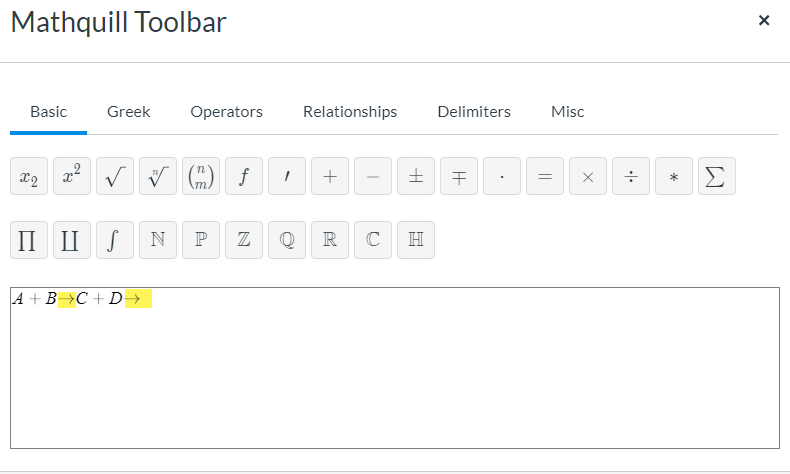Insert the plus-minus symbol
This screenshot has width=790, height=474.
coord(415,177)
